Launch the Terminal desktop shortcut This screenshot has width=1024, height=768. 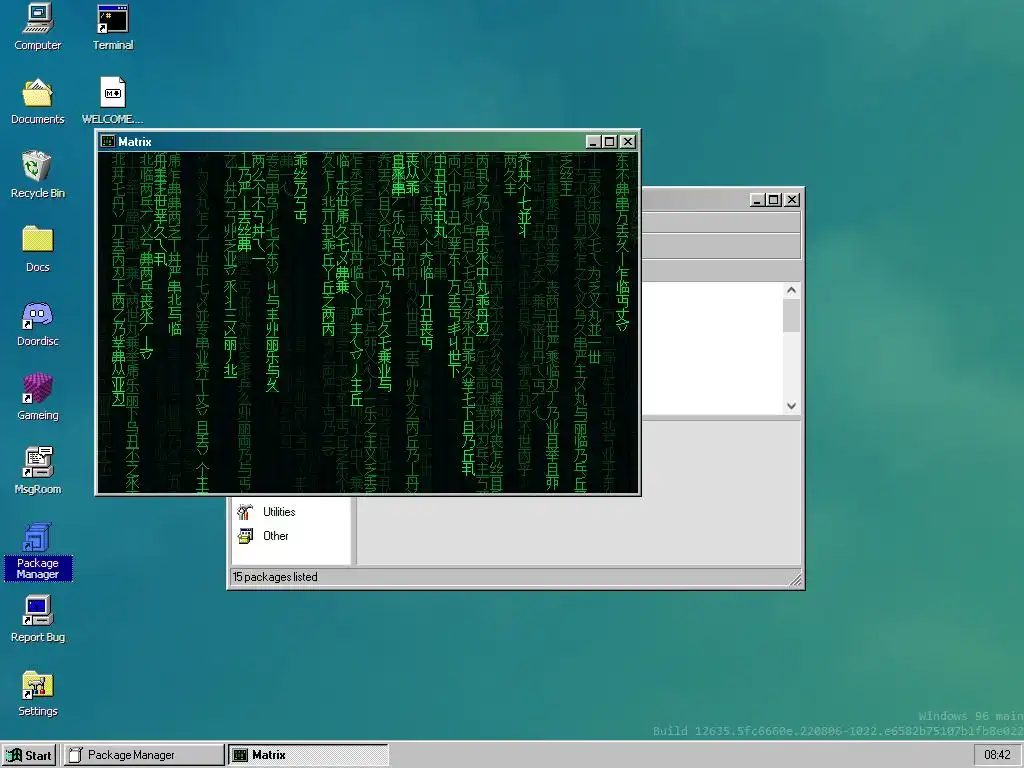(x=112, y=26)
